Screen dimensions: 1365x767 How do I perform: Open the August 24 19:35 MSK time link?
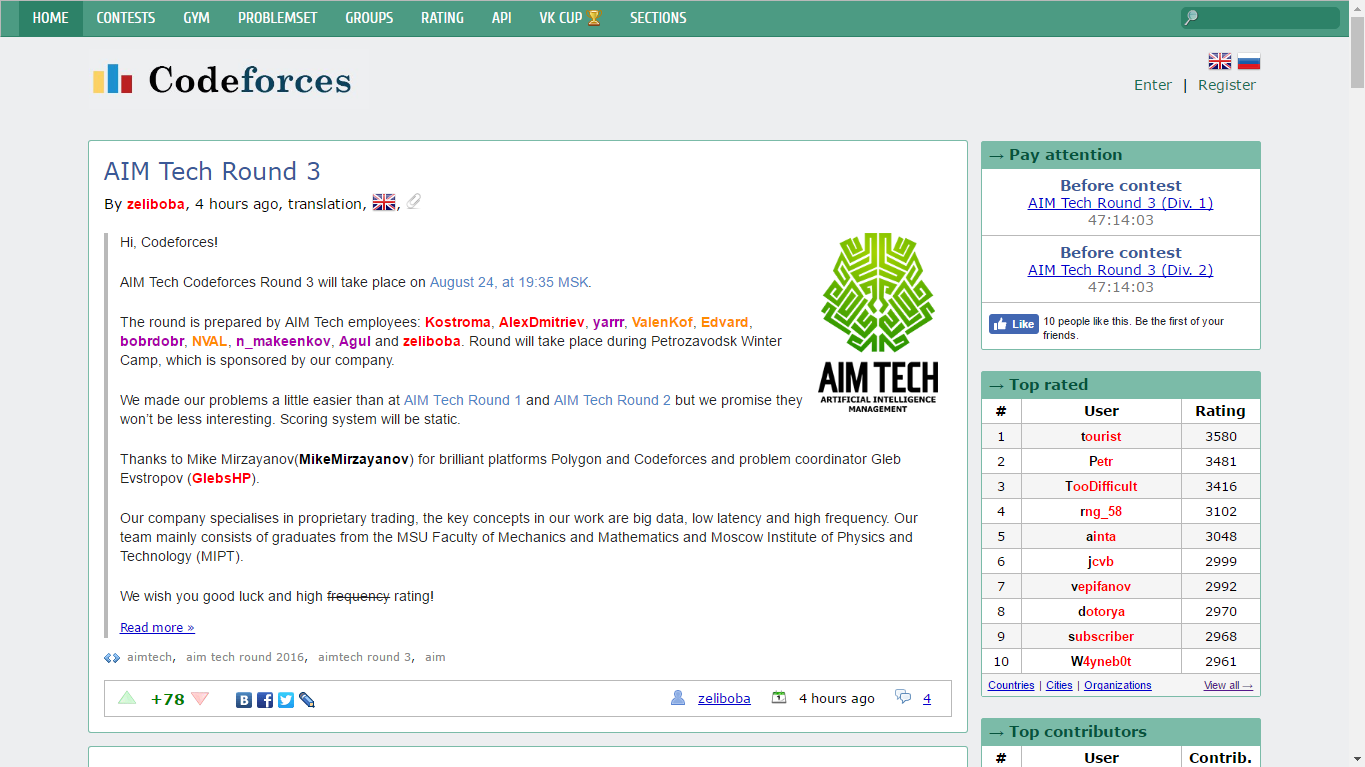coord(509,282)
